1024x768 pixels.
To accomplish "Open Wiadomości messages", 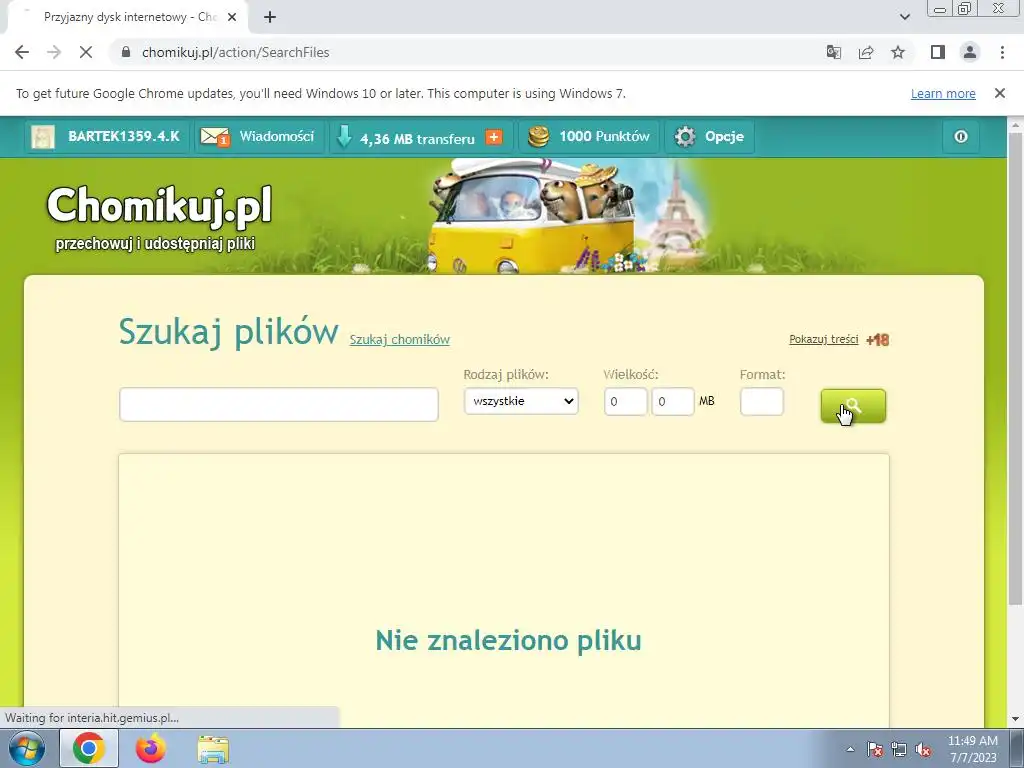I will [260, 136].
